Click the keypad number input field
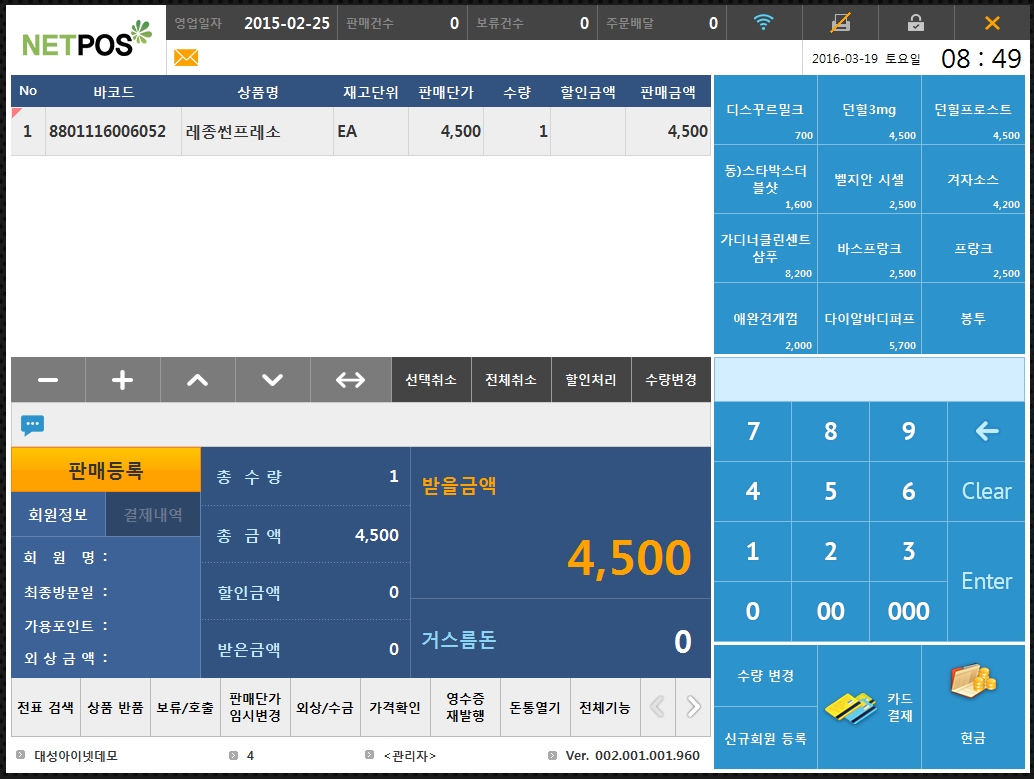The height and width of the screenshot is (779, 1034). click(x=868, y=380)
